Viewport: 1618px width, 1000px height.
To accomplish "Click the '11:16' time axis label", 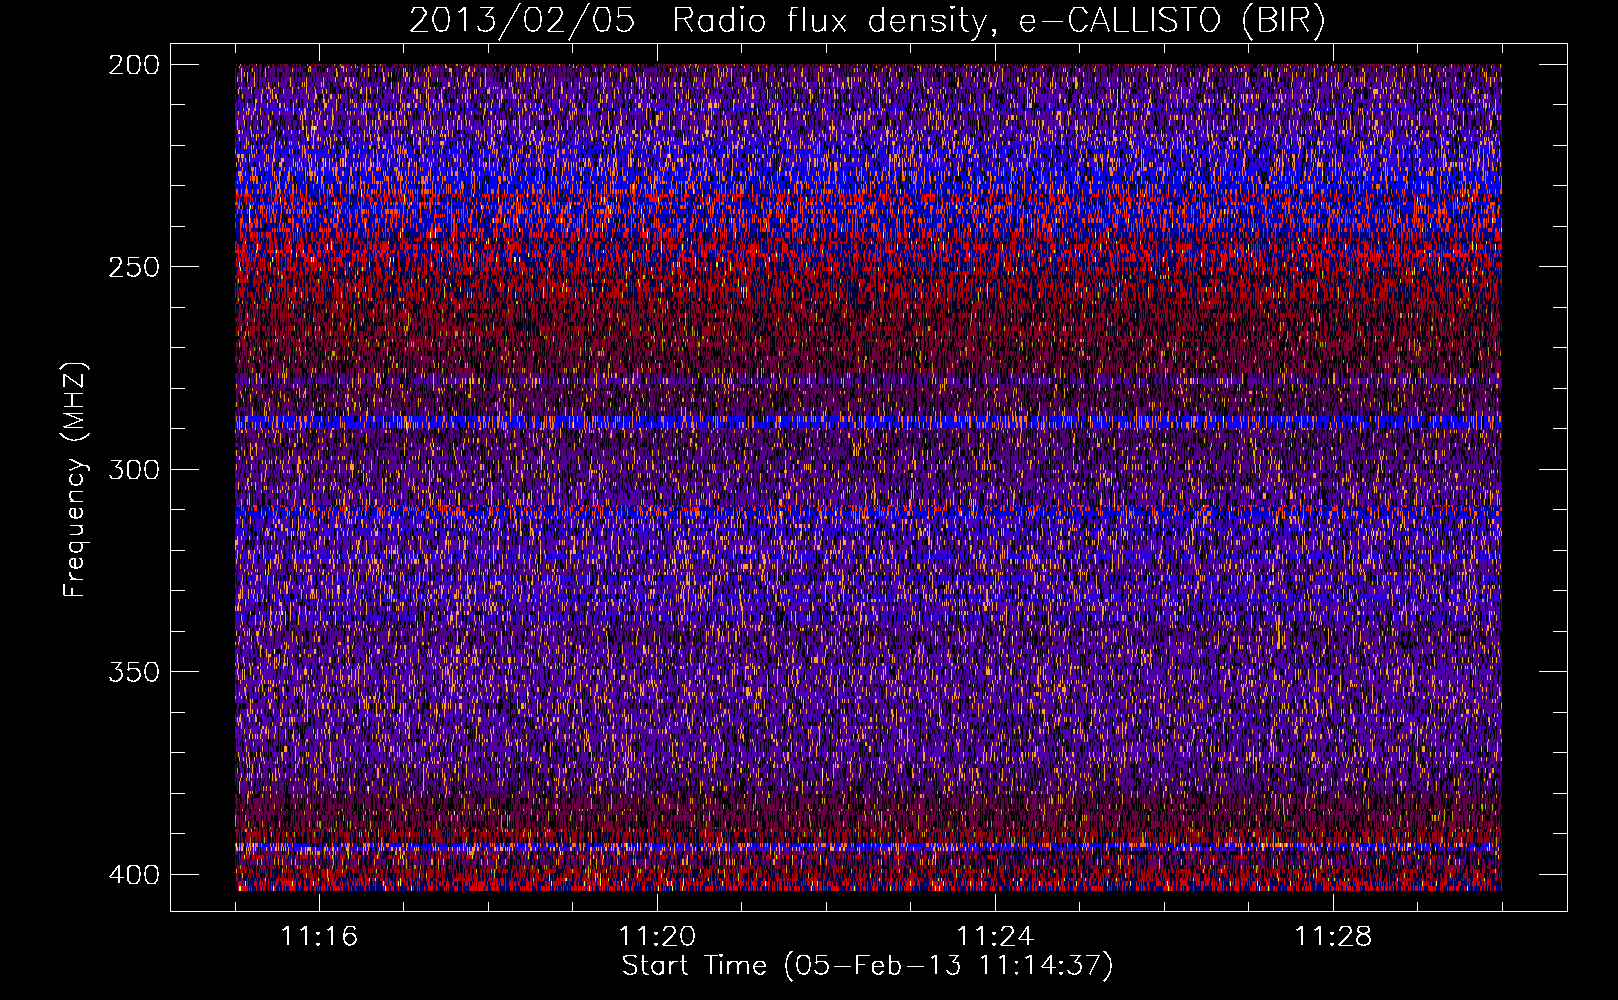I will pyautogui.click(x=319, y=937).
